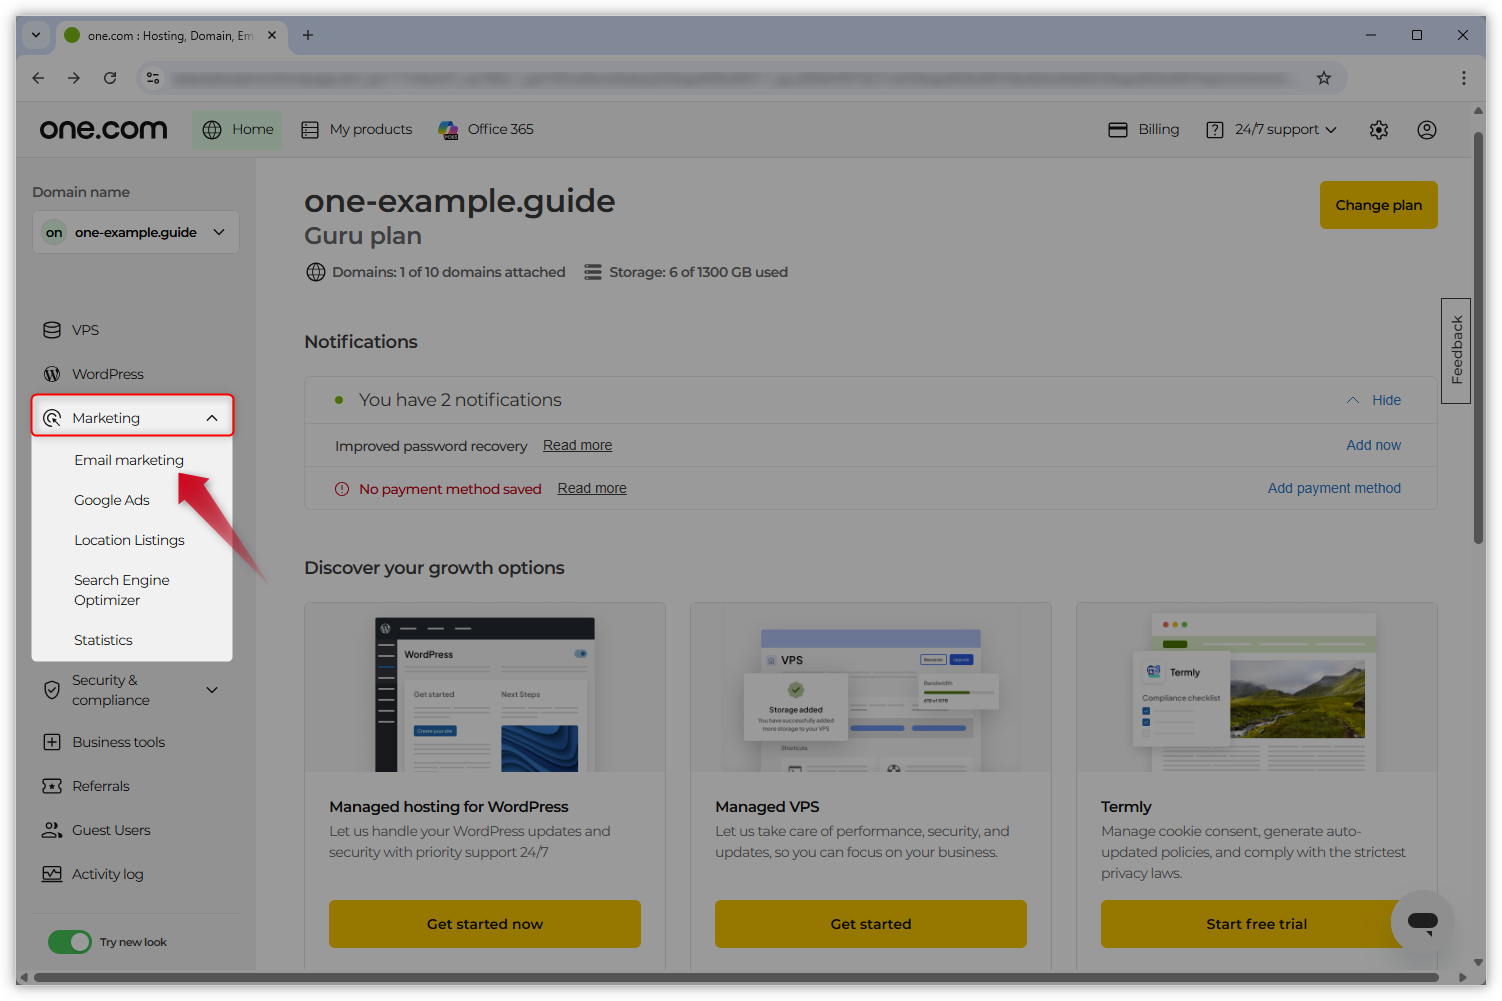Click the Storage icon under Guru plan

point(593,272)
